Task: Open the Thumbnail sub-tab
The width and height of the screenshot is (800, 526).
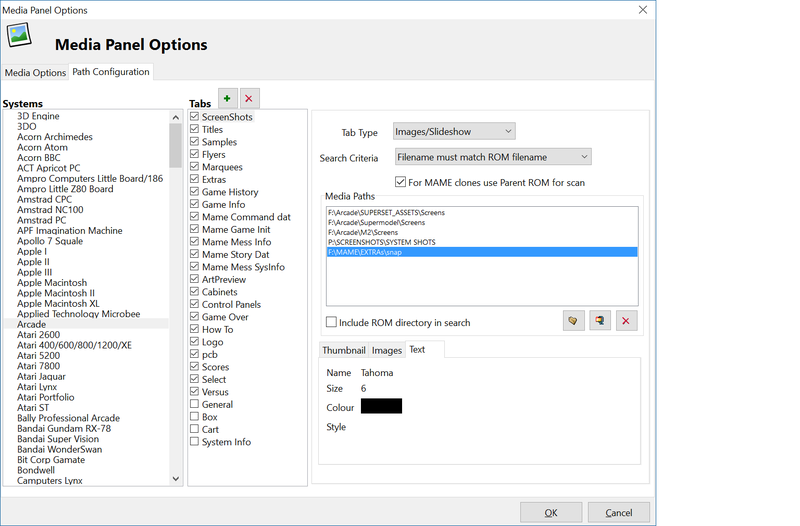Action: [x=343, y=351]
